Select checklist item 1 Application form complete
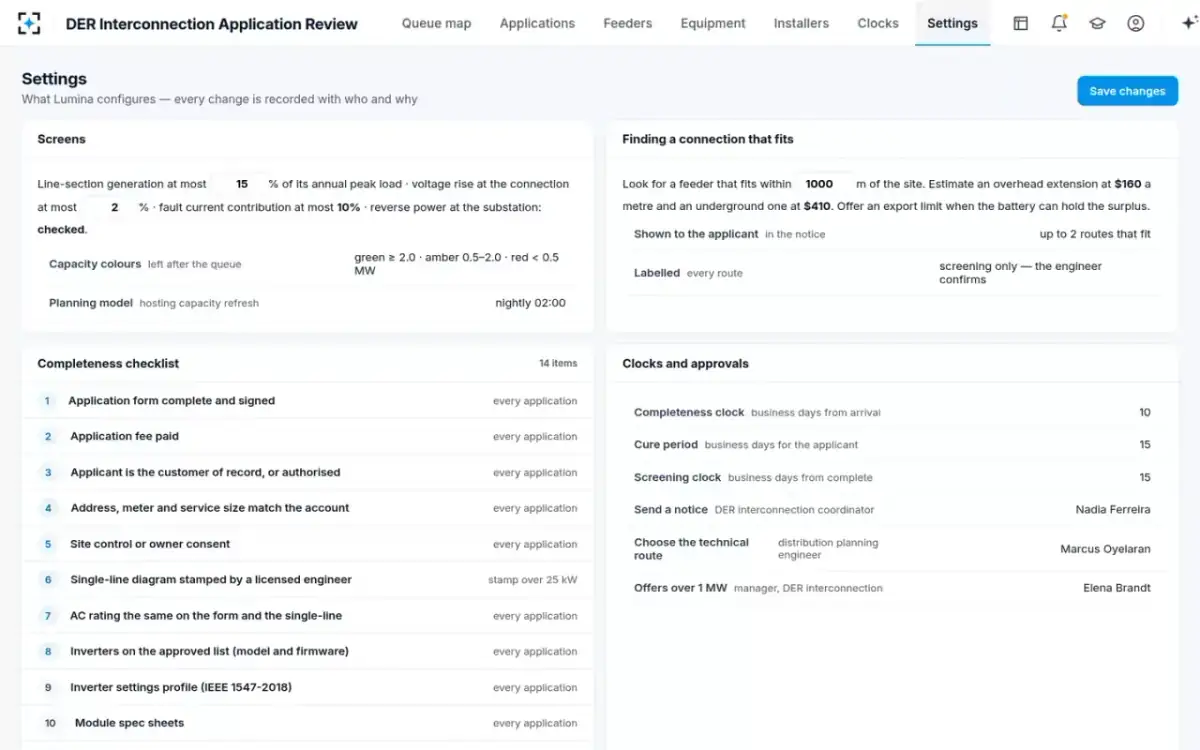This screenshot has height=750, width=1200. click(x=308, y=401)
